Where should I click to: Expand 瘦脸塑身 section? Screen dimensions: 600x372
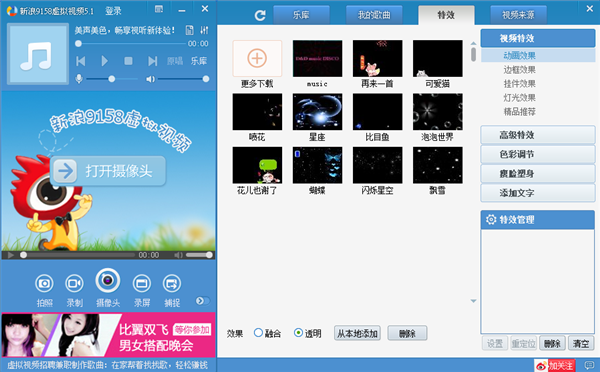[x=538, y=173]
